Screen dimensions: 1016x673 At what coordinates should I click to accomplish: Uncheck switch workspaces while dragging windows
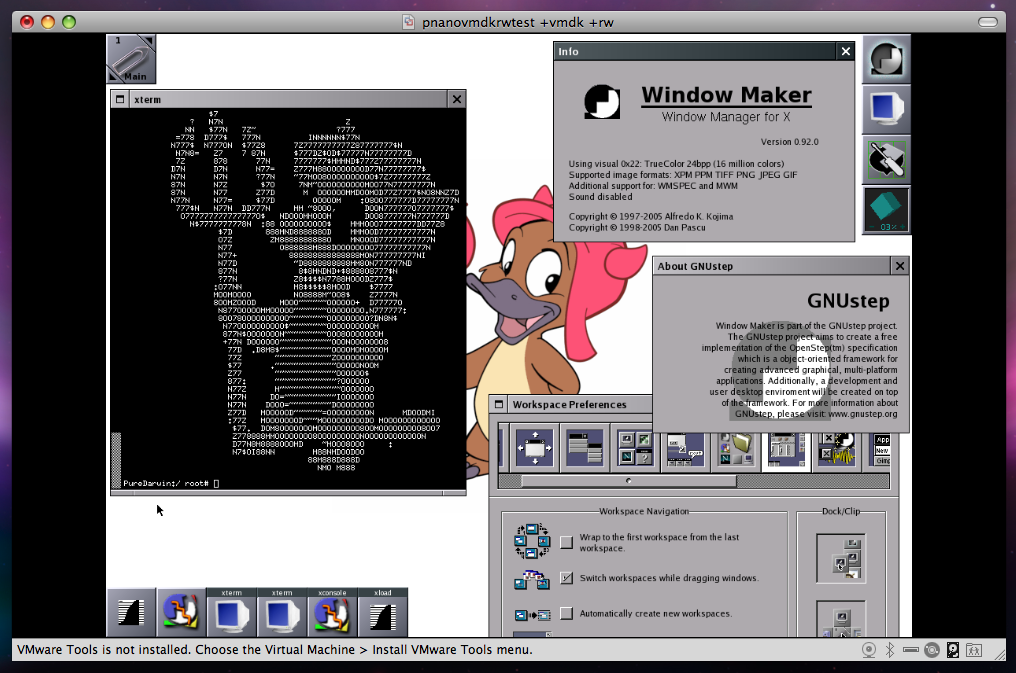pos(566,578)
